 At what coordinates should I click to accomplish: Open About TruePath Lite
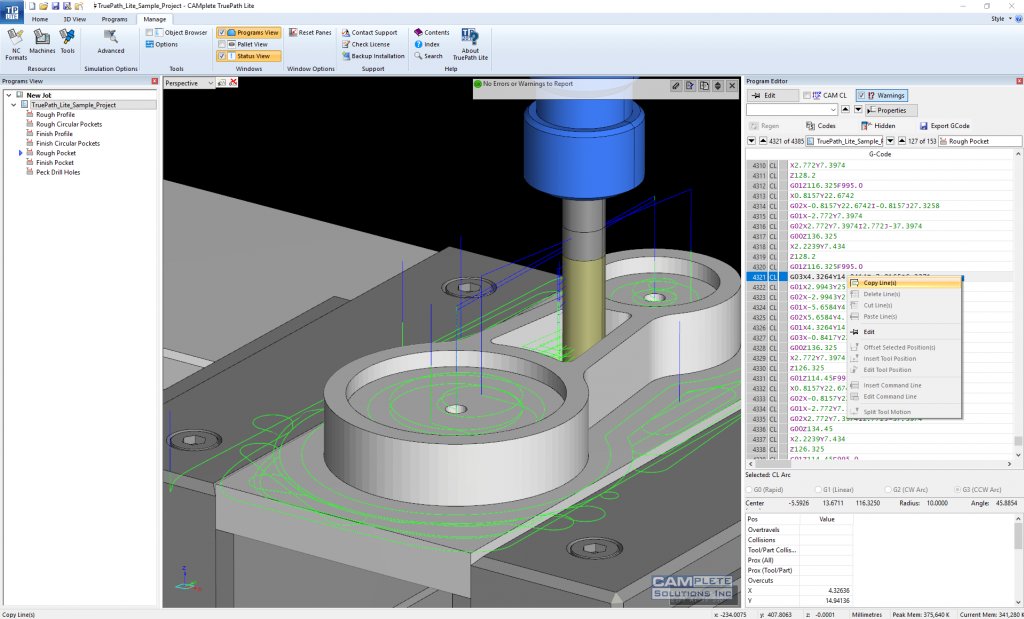pyautogui.click(x=470, y=44)
